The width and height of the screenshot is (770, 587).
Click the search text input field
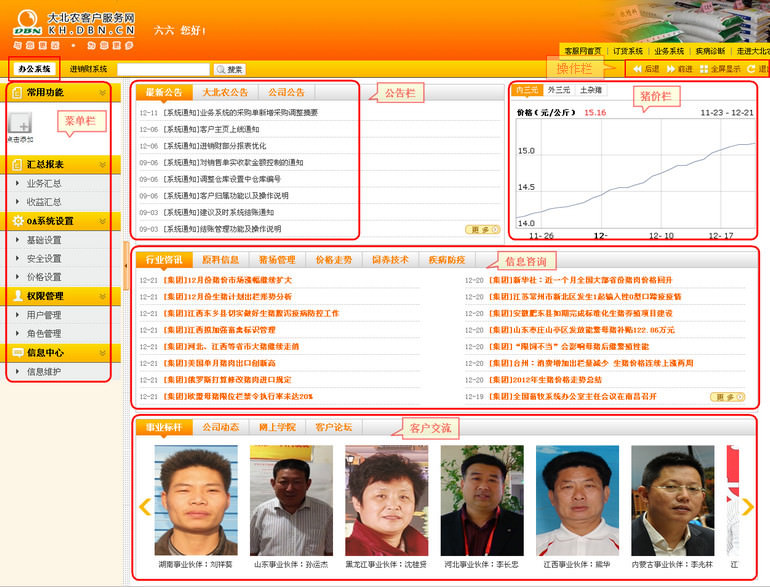[x=163, y=69]
